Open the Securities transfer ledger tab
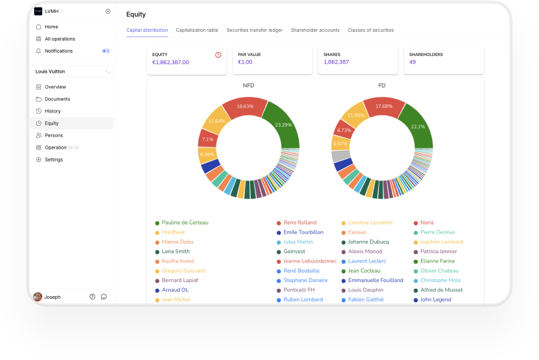This screenshot has height=360, width=539. [254, 30]
